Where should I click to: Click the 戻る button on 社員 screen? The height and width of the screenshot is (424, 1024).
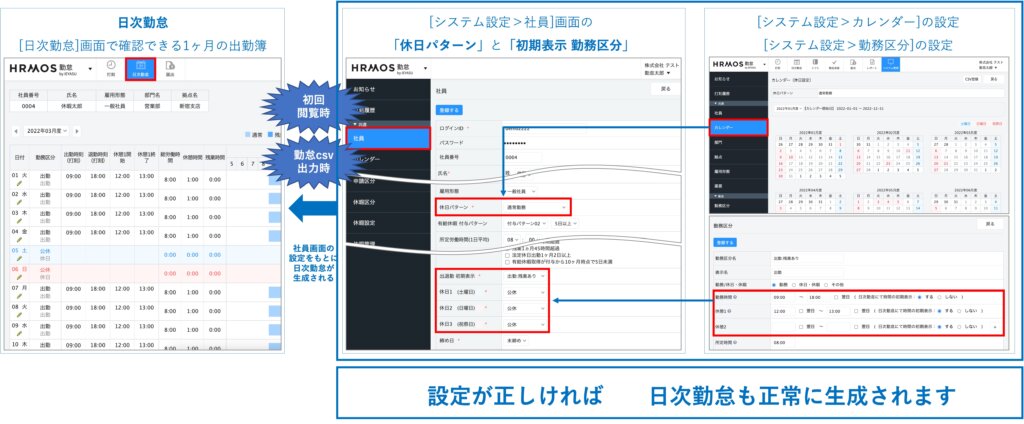point(666,88)
